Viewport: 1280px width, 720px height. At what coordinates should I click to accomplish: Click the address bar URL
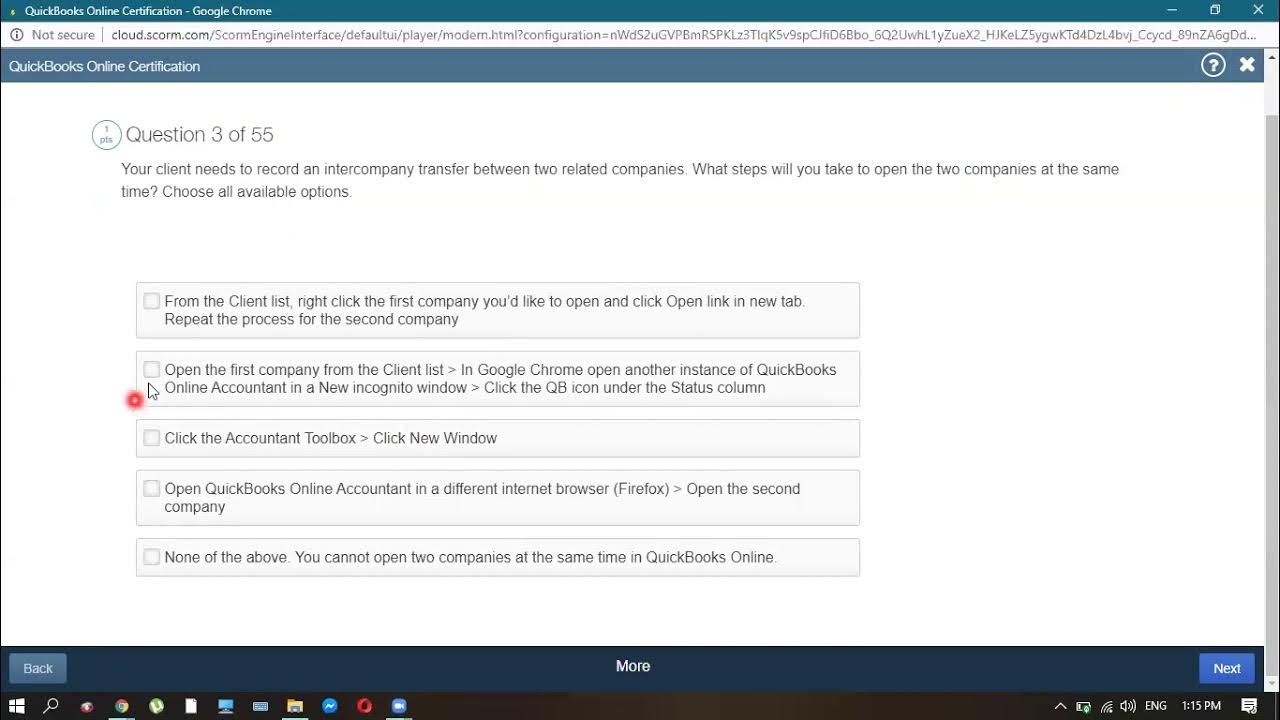[684, 35]
